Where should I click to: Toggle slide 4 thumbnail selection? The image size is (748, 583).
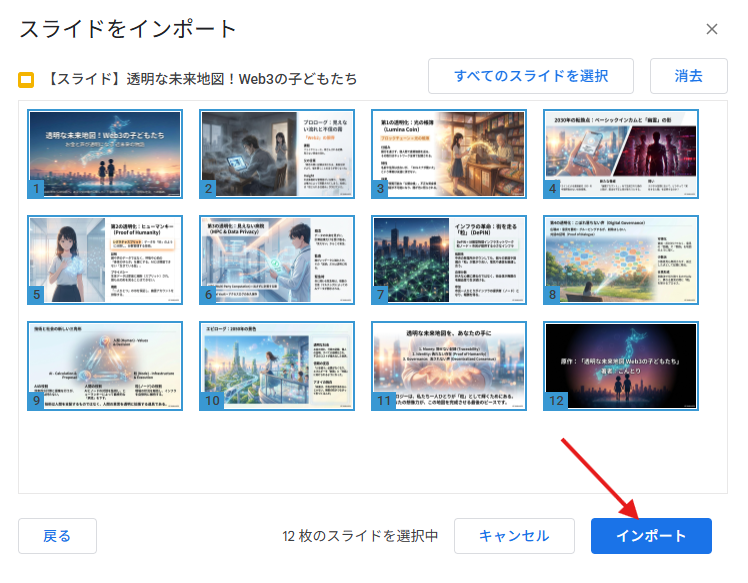coord(620,154)
